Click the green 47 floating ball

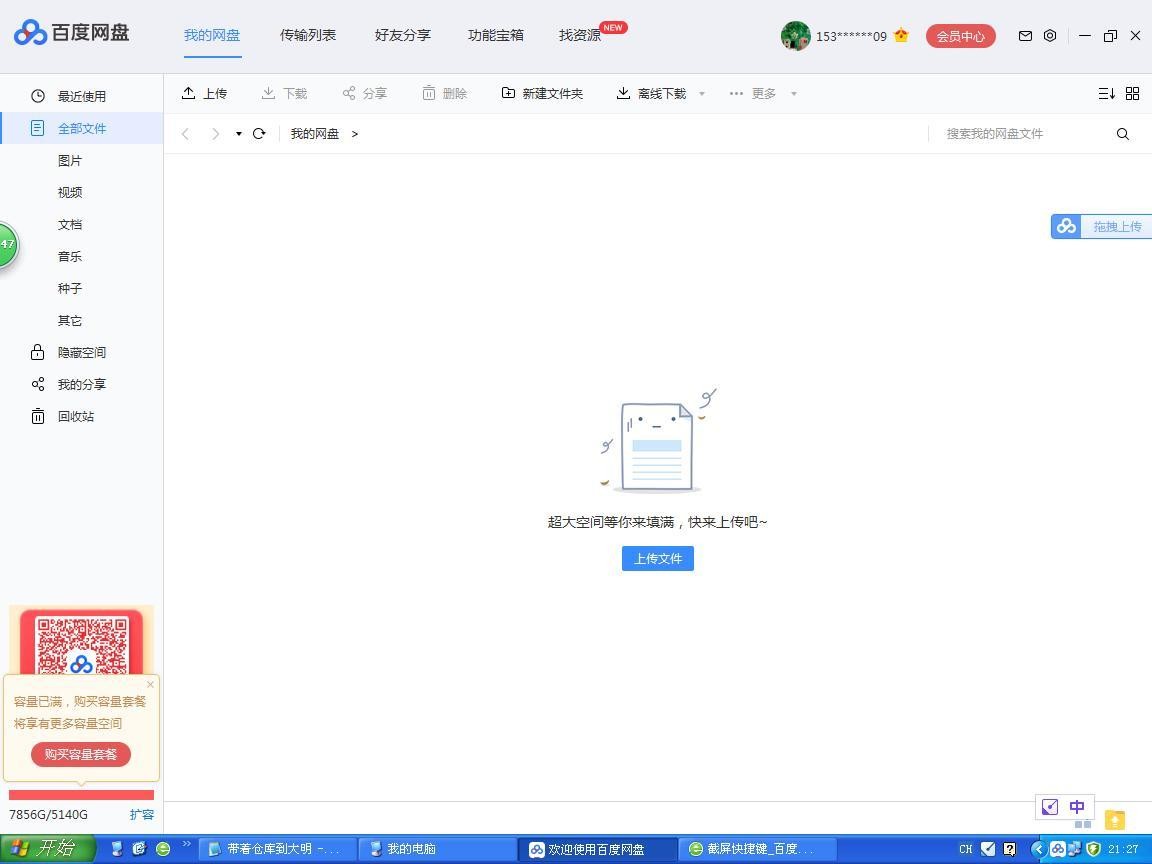(x=7, y=244)
